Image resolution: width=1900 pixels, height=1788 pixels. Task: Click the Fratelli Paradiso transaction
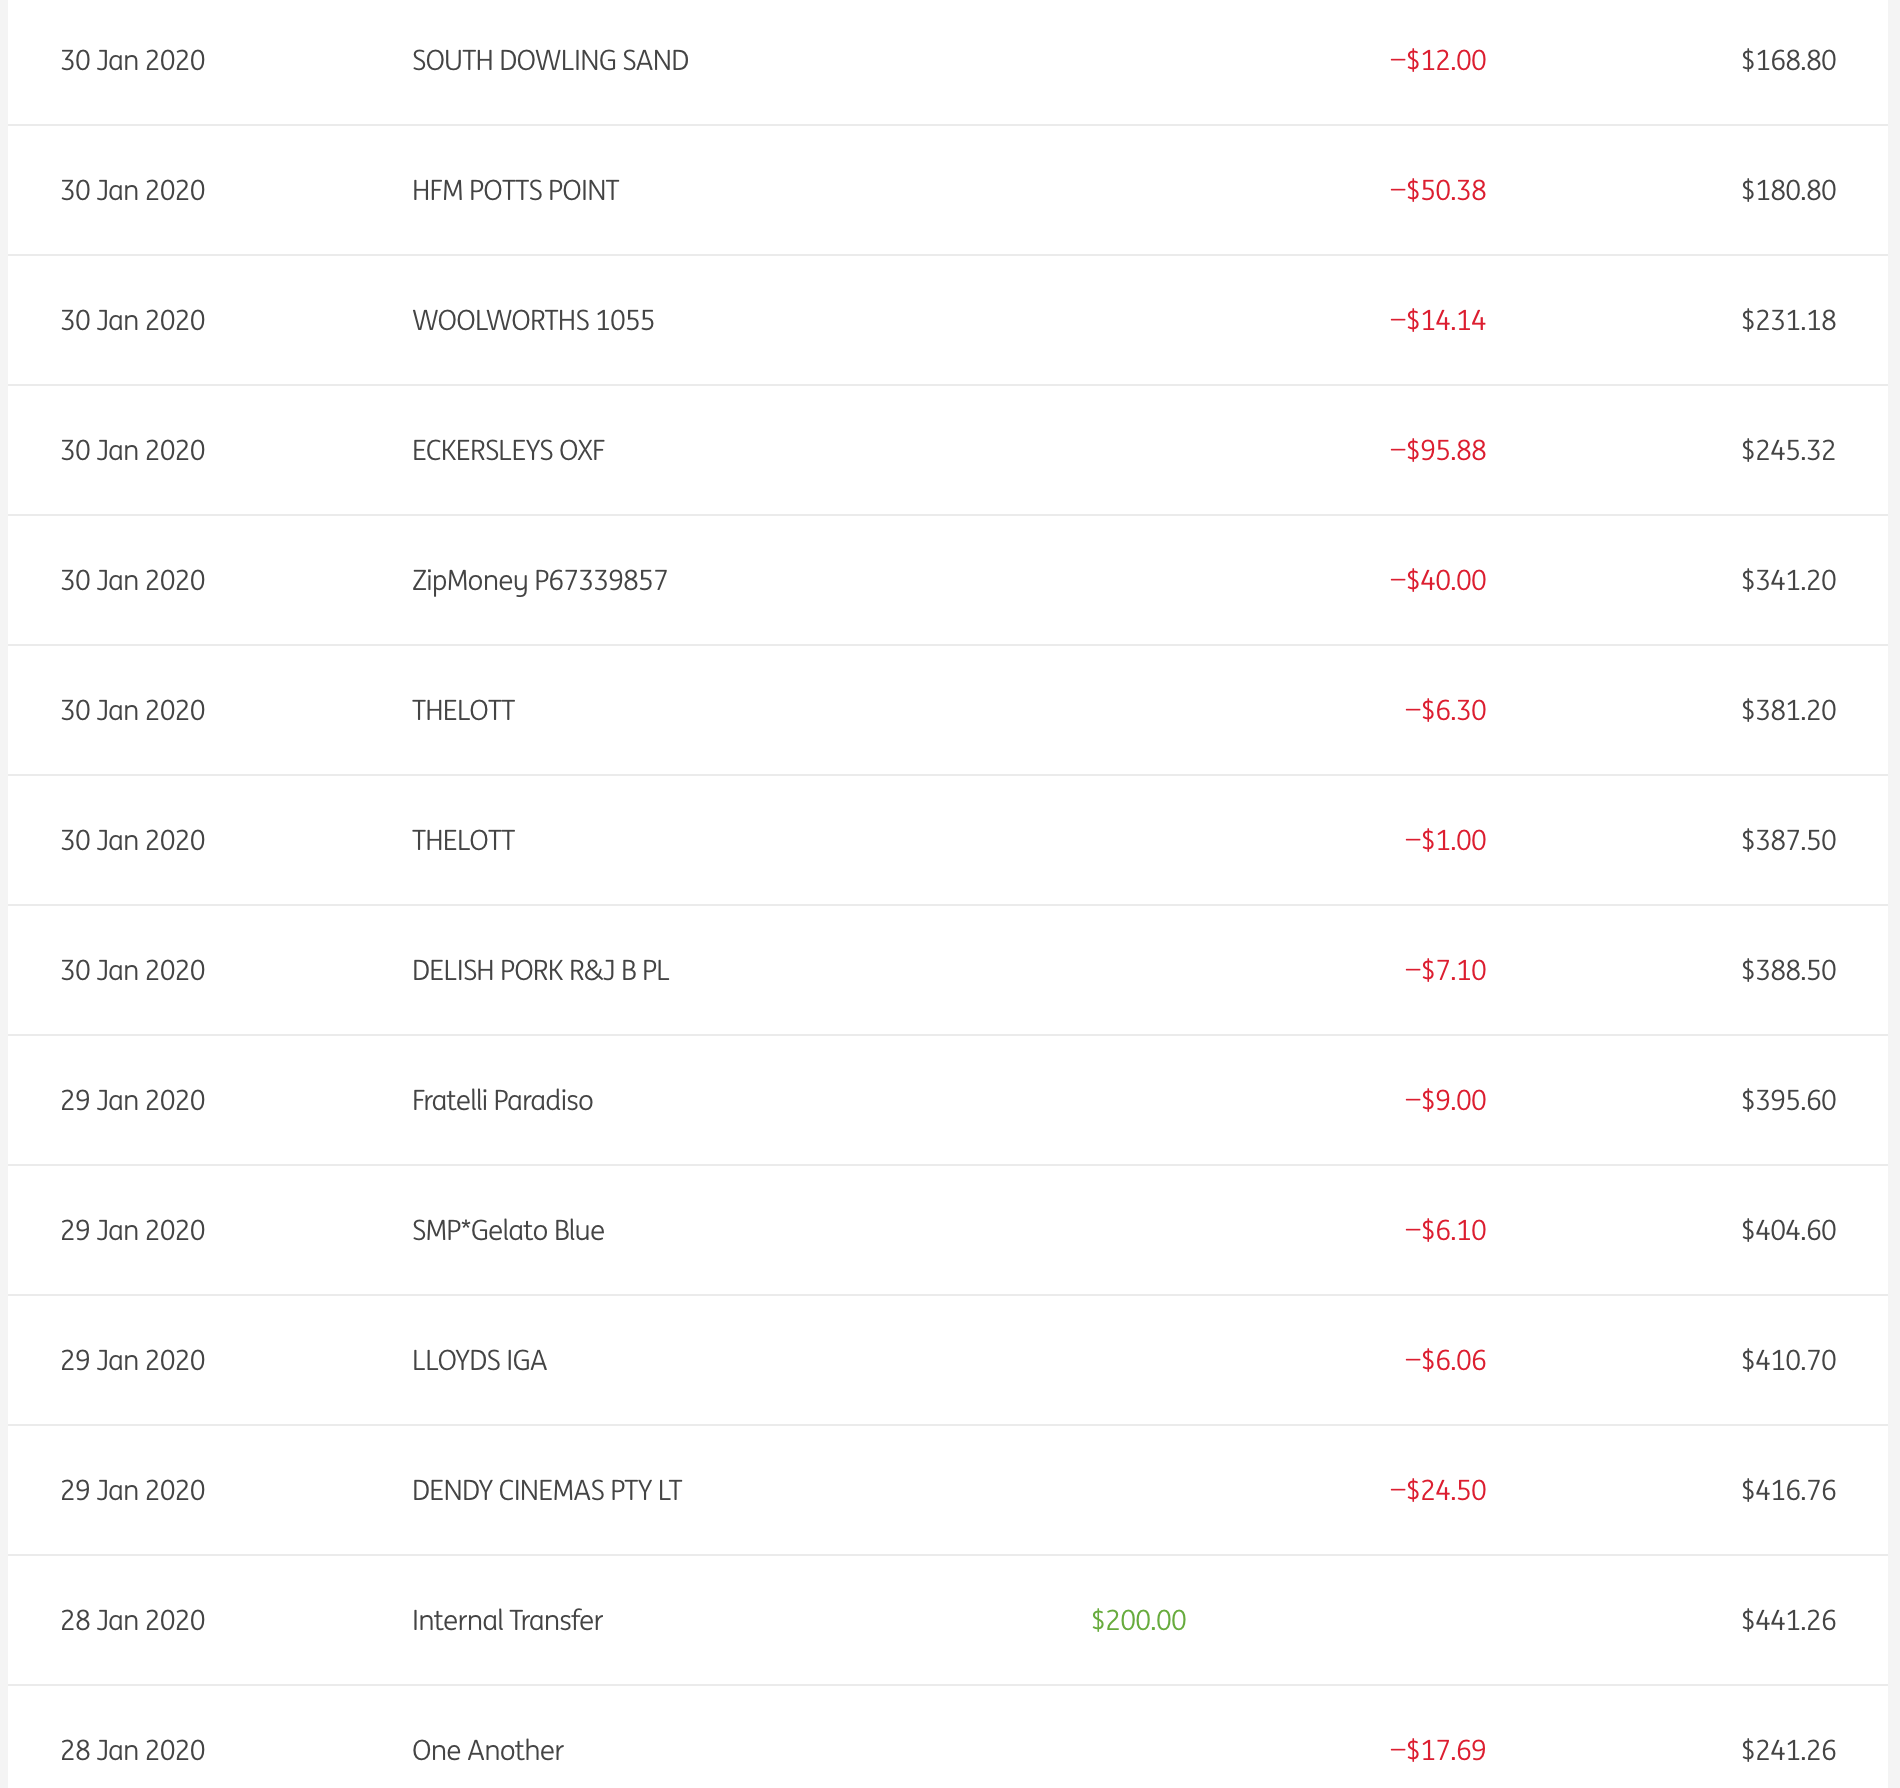[502, 1100]
